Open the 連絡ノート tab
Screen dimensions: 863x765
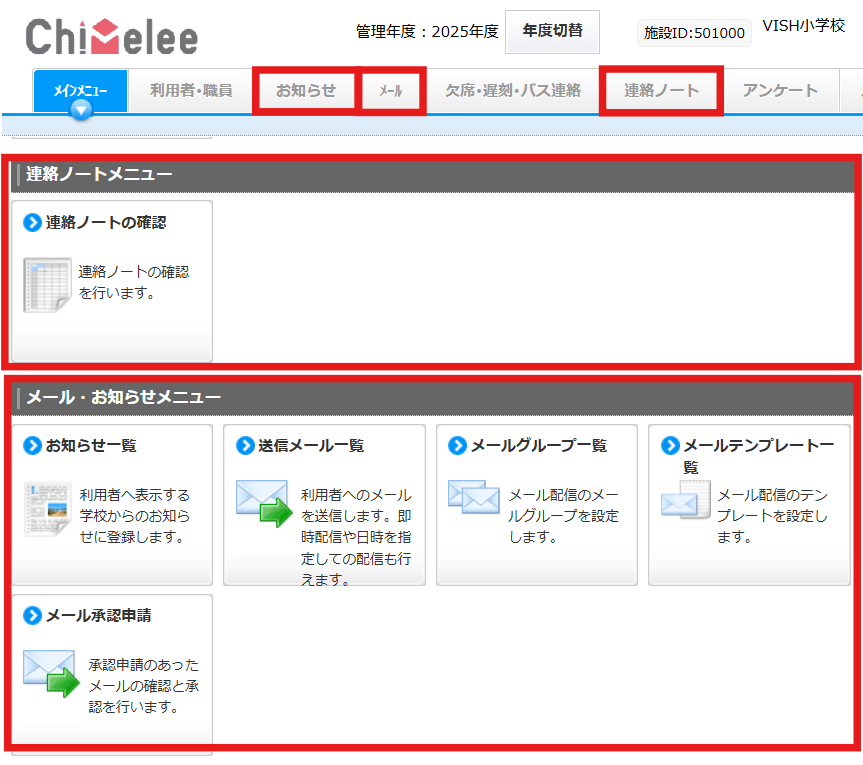662,90
